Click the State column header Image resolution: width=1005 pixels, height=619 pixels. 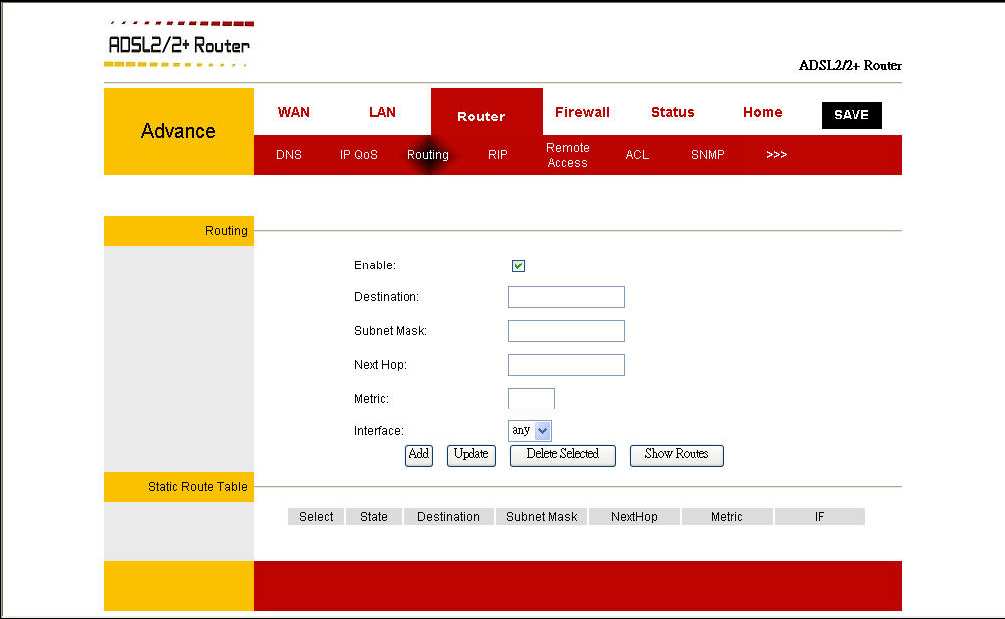[x=374, y=516]
